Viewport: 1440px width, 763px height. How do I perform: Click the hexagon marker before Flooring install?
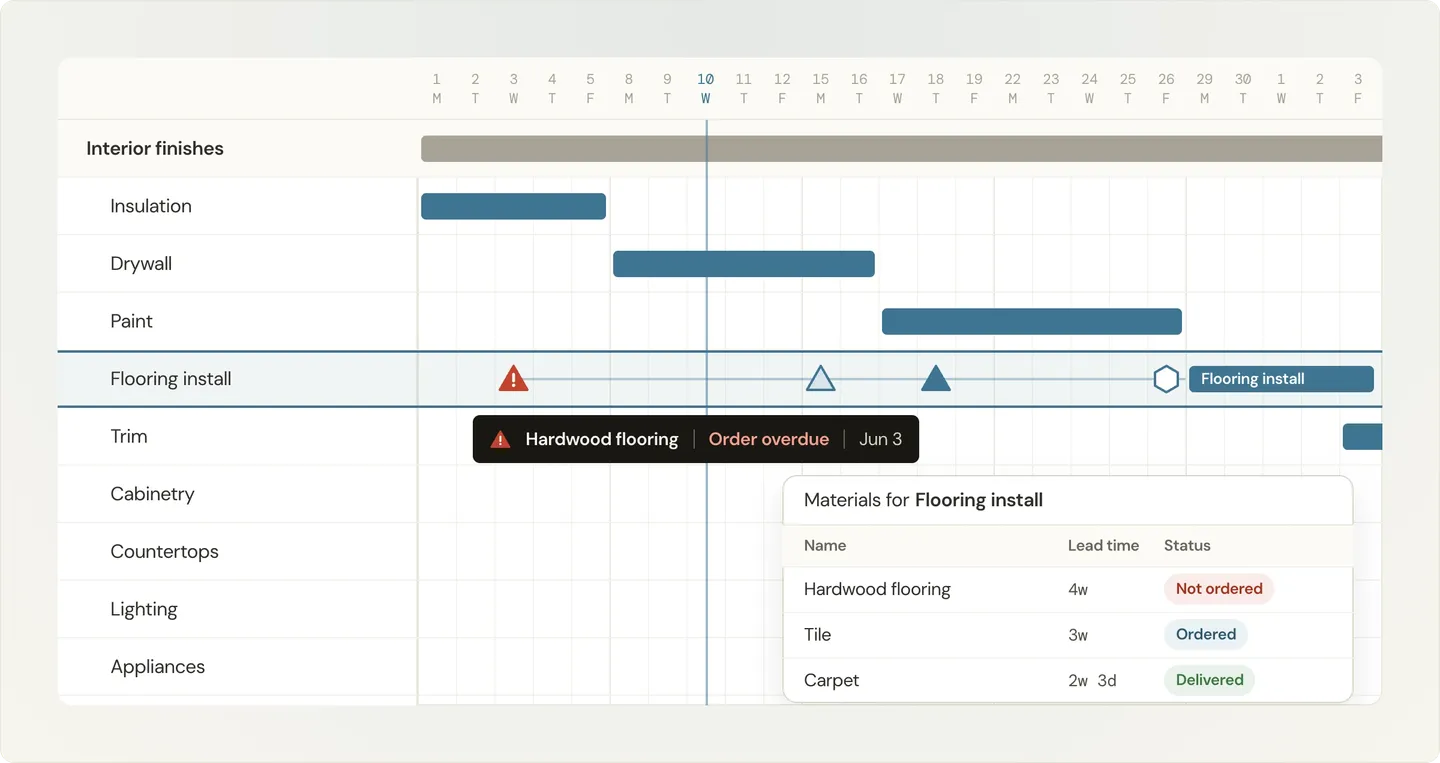click(1166, 379)
